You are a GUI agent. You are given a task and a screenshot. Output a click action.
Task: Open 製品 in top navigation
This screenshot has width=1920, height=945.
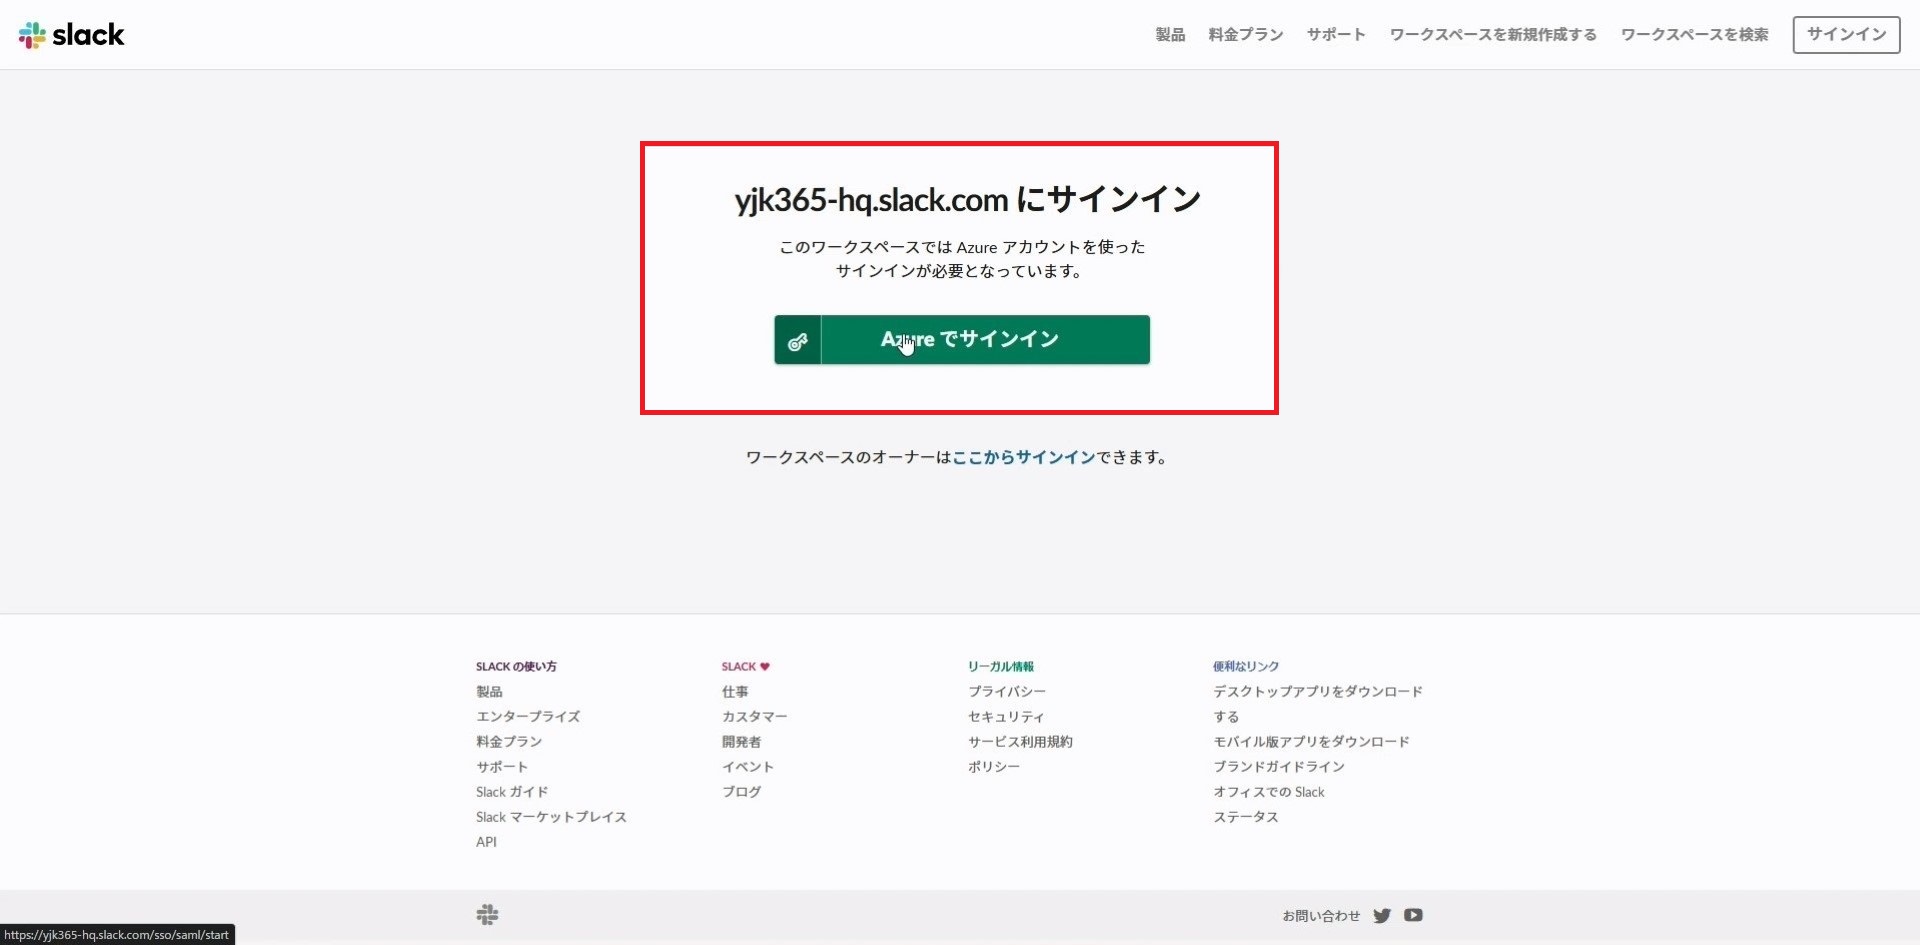click(1170, 34)
